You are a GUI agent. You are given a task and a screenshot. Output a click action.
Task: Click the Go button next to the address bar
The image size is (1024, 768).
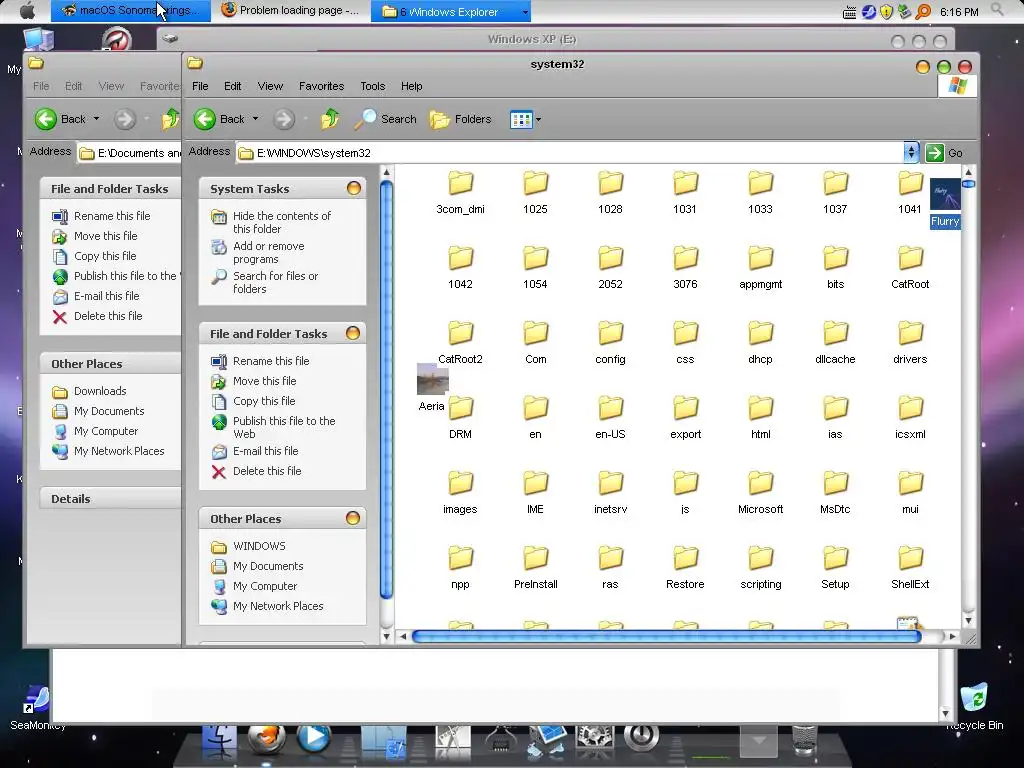(944, 153)
